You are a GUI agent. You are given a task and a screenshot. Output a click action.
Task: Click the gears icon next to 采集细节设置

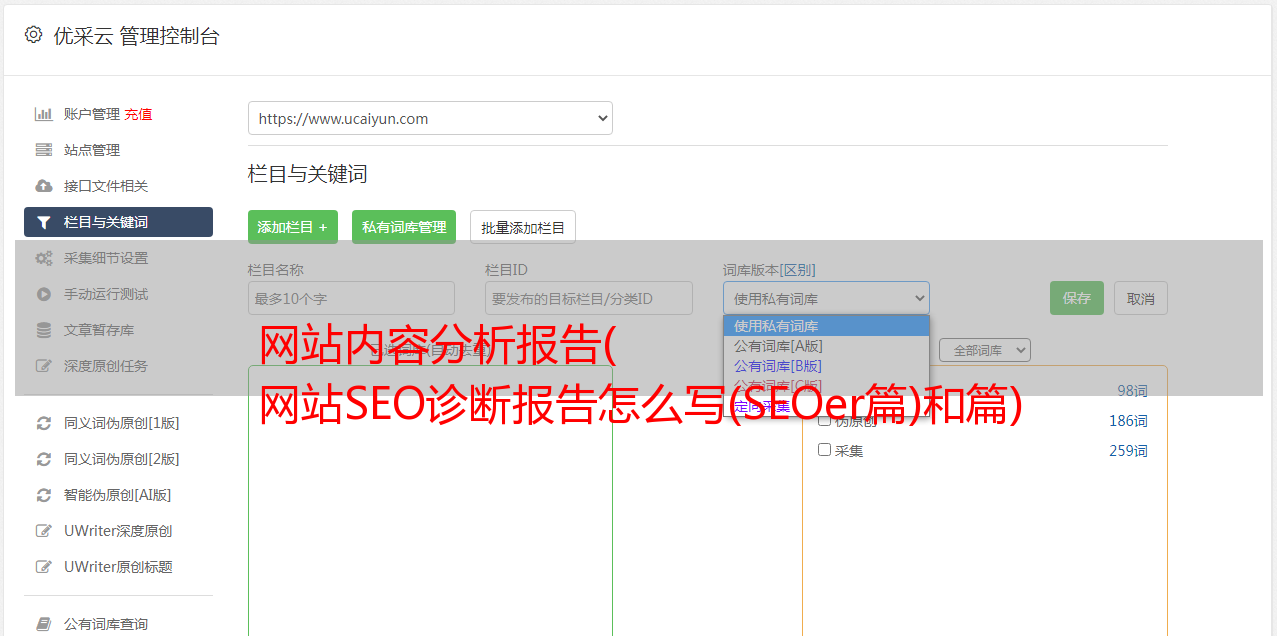(x=43, y=258)
